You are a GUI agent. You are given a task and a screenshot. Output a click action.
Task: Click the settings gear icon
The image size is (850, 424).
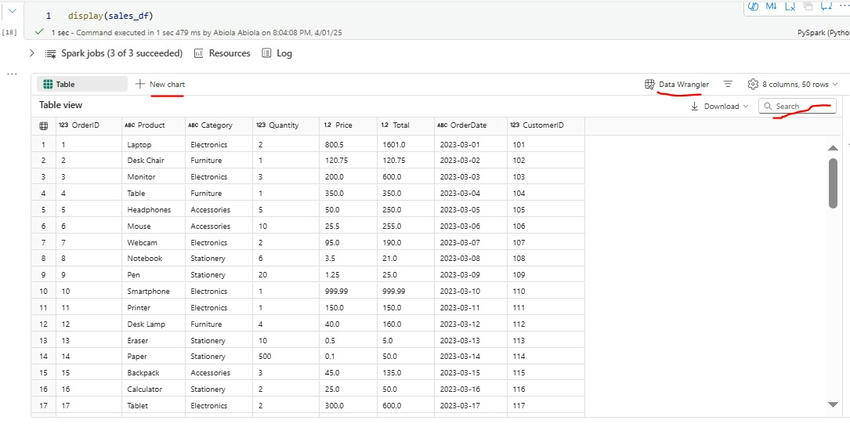click(x=752, y=84)
